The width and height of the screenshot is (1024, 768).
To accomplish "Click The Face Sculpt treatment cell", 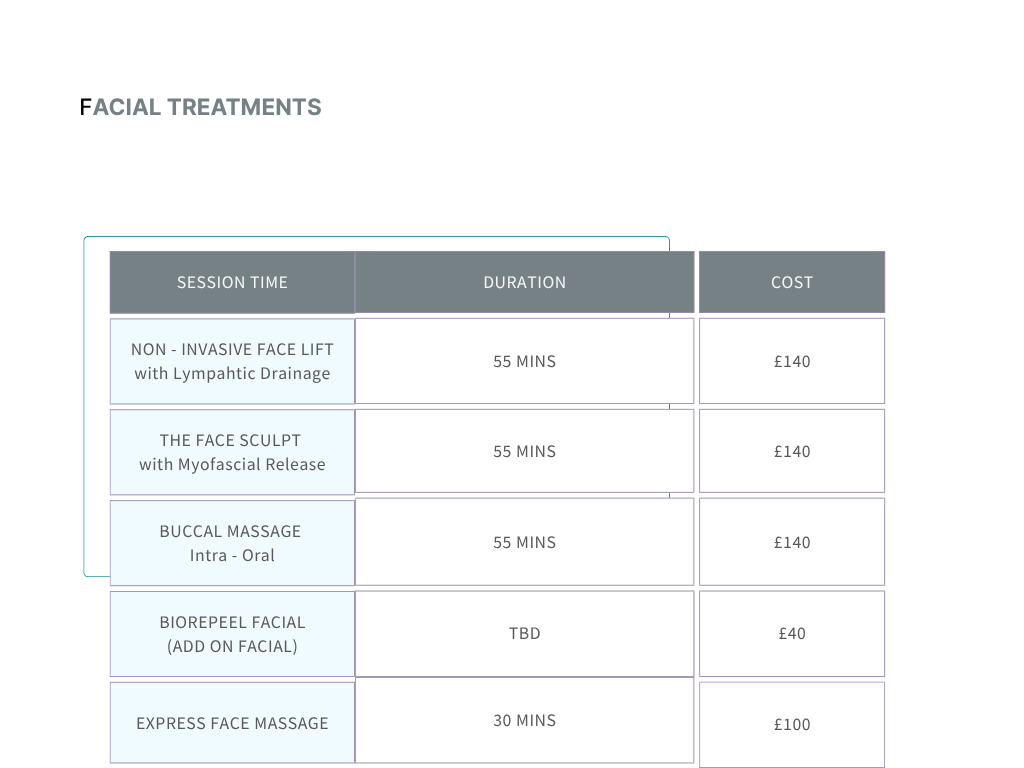I will [x=232, y=452].
